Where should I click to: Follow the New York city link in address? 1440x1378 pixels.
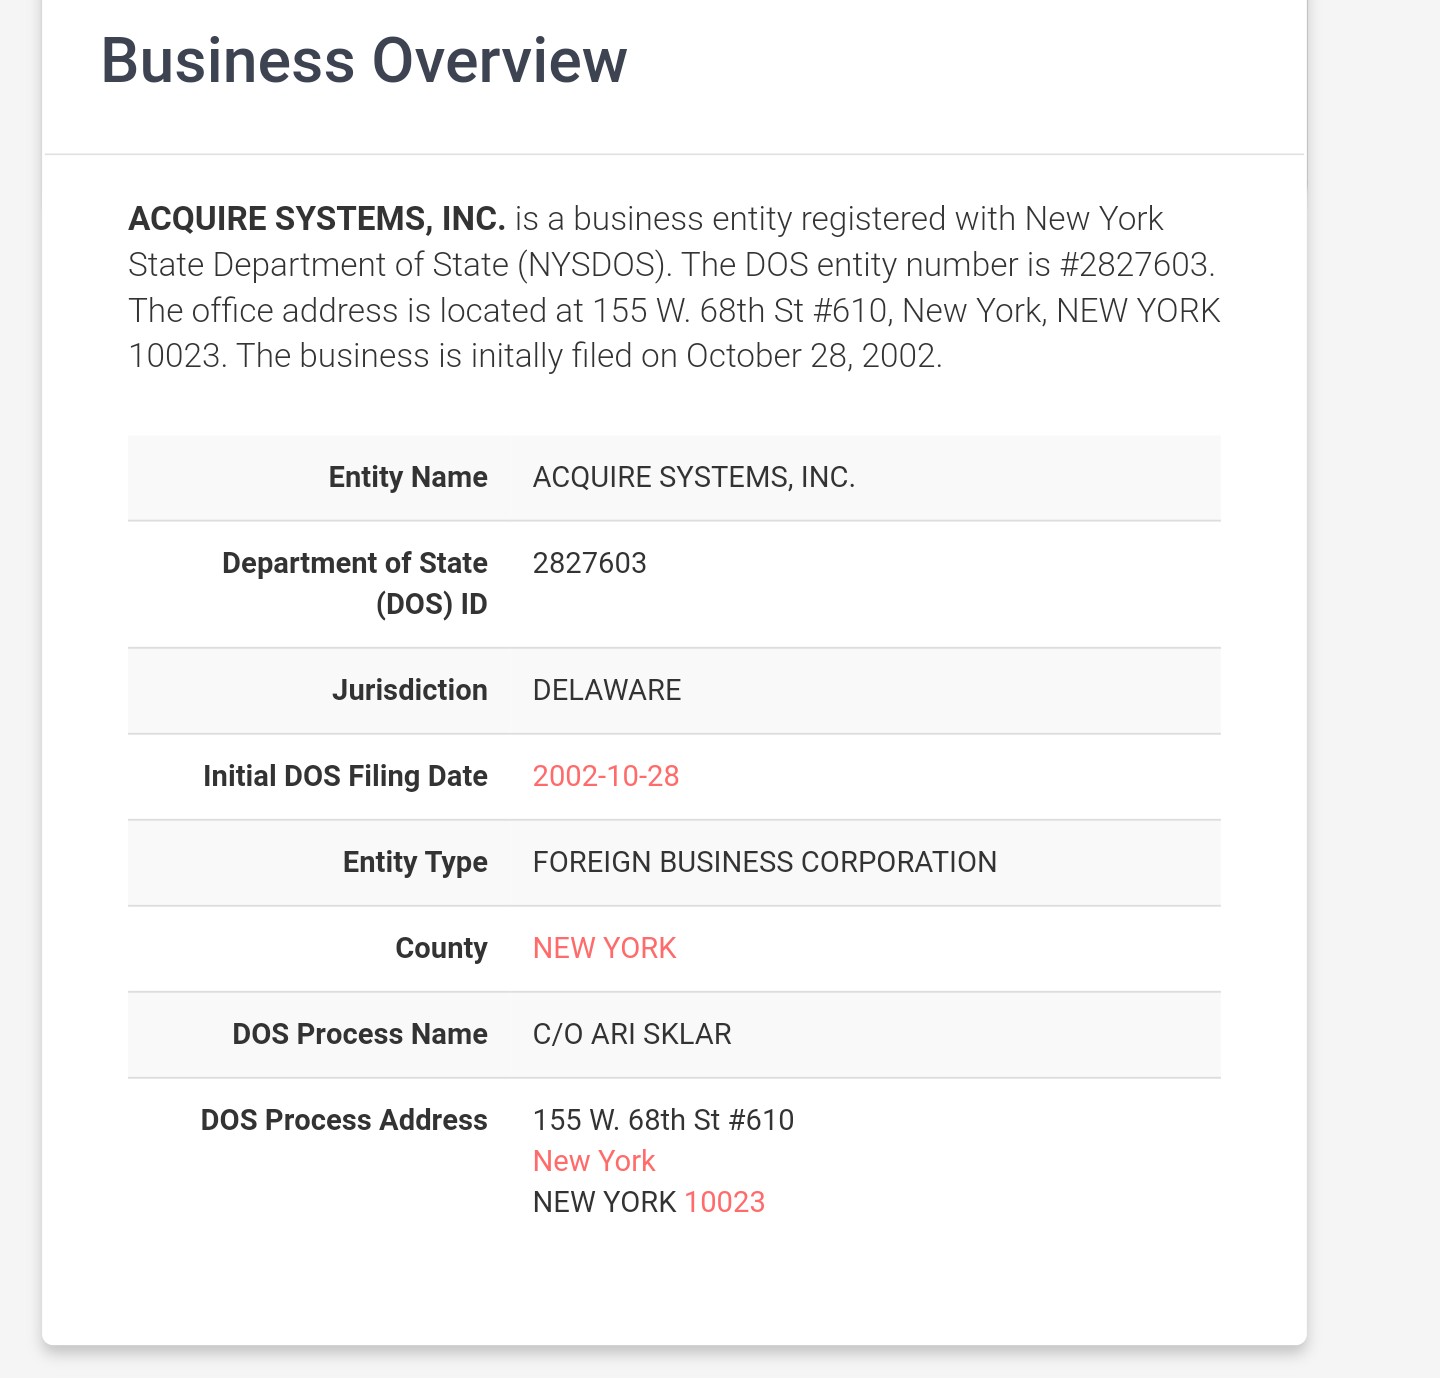click(594, 1161)
